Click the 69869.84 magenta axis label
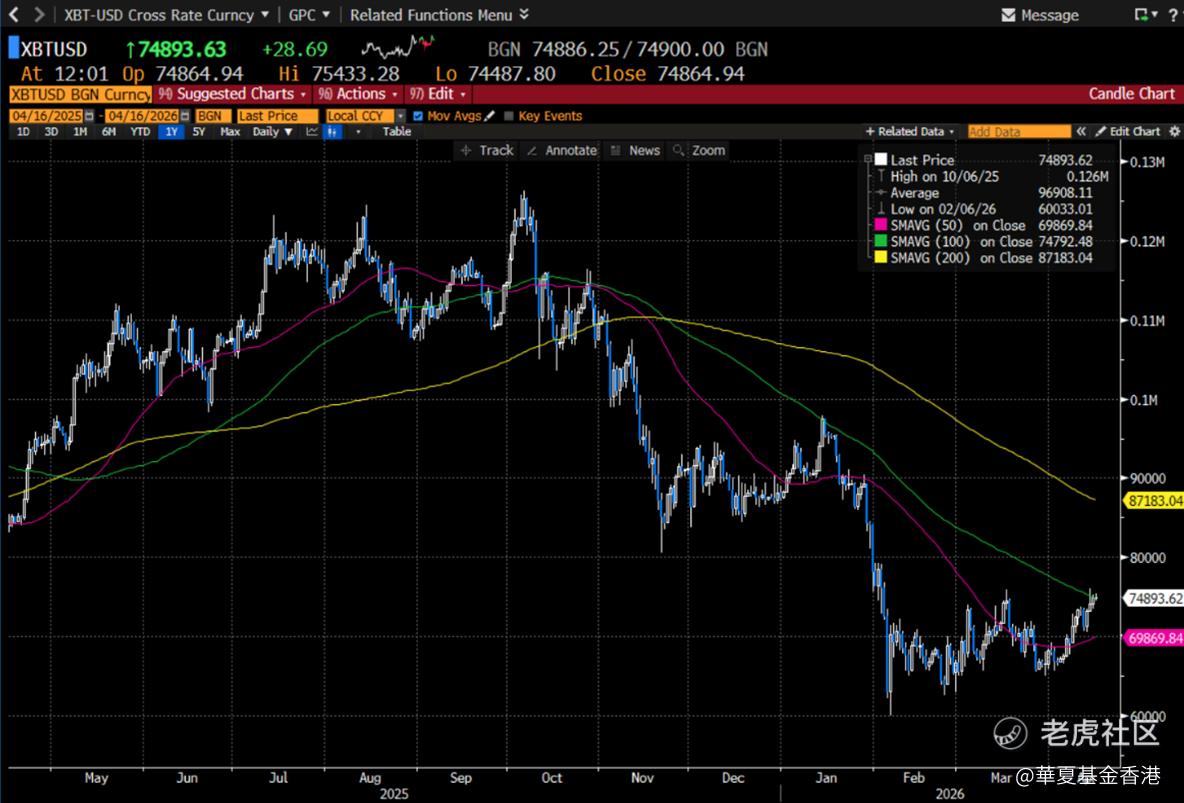Image resolution: width=1184 pixels, height=803 pixels. (x=1154, y=638)
